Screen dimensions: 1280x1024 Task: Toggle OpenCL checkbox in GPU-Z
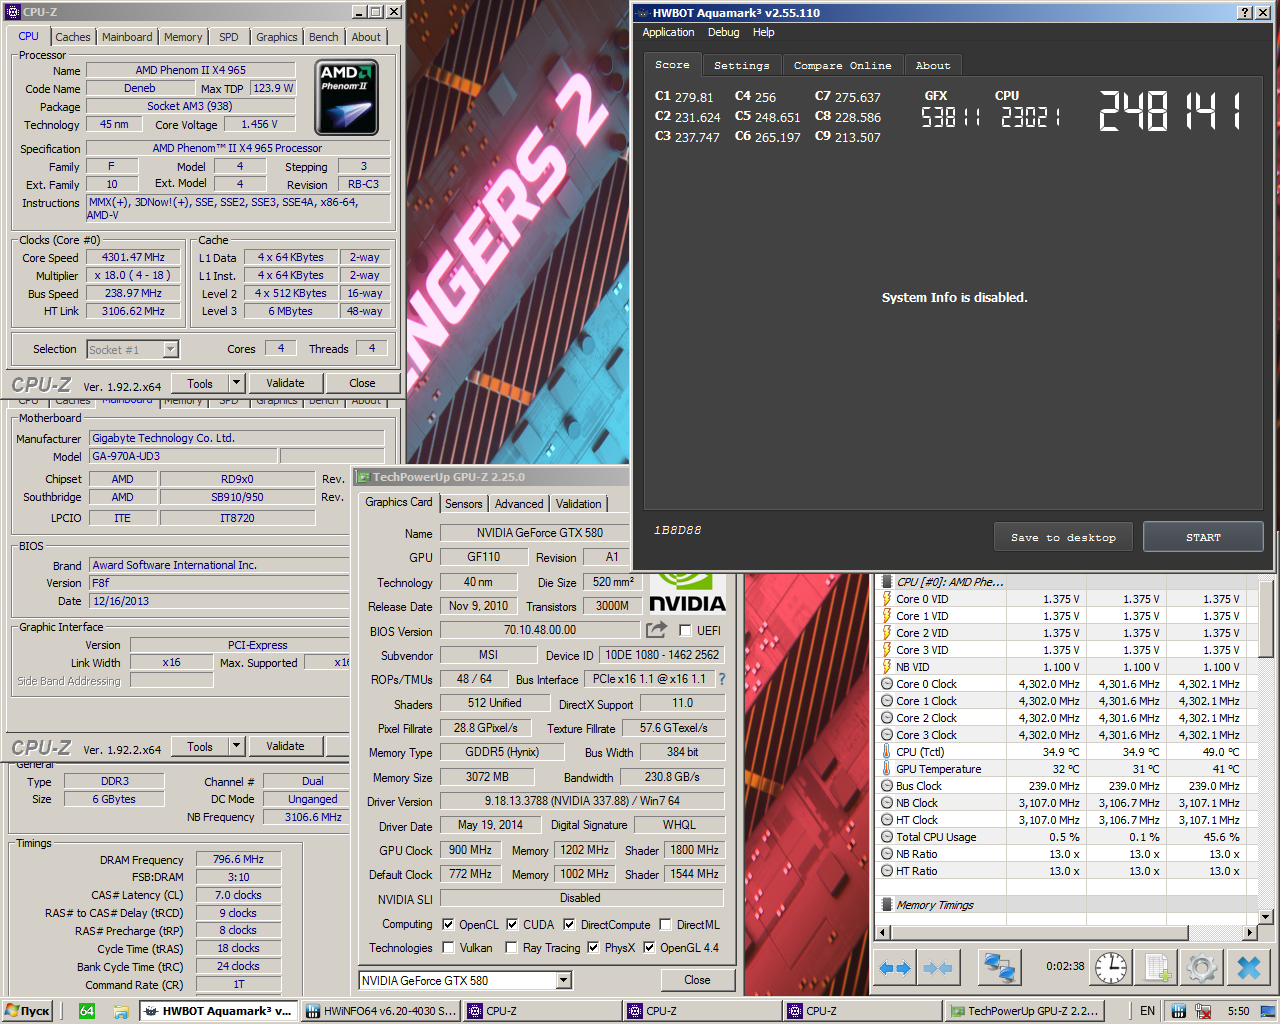pyautogui.click(x=448, y=925)
